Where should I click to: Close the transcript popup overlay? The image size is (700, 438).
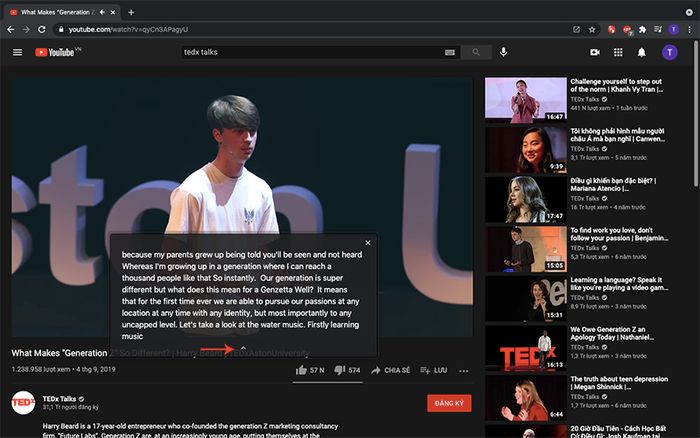(x=368, y=243)
